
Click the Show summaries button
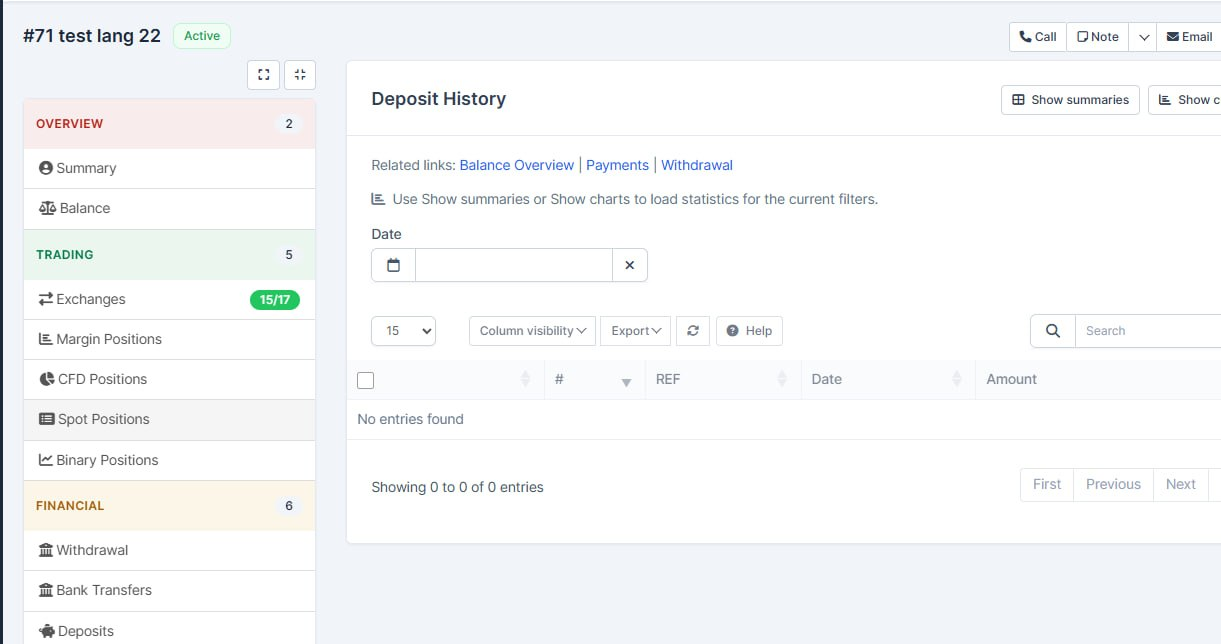click(x=1070, y=100)
